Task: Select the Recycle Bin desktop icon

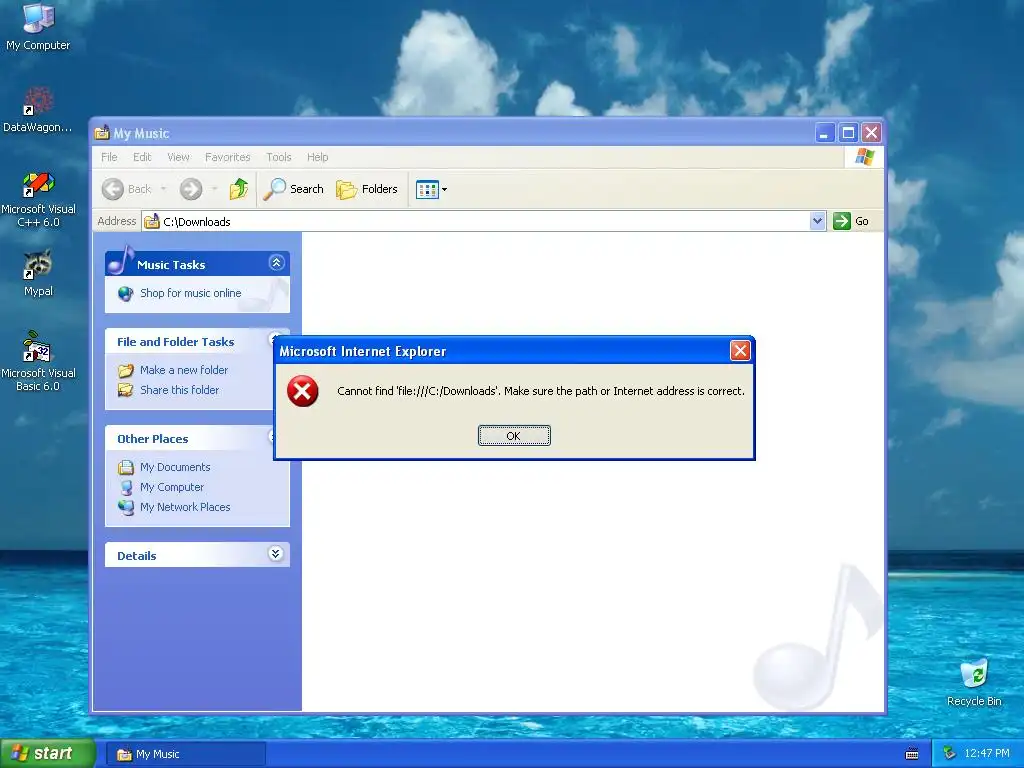Action: point(974,682)
